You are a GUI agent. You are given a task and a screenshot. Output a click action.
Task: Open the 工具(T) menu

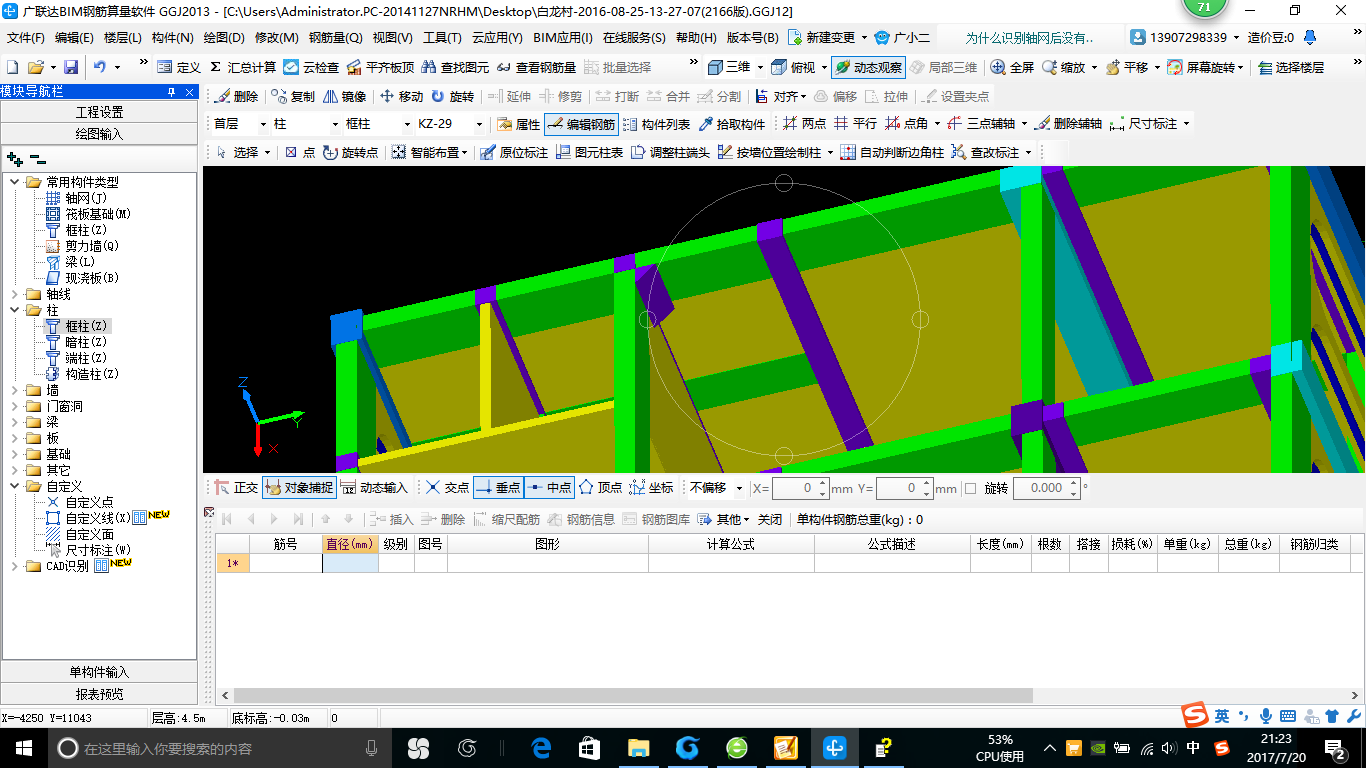pyautogui.click(x=442, y=38)
